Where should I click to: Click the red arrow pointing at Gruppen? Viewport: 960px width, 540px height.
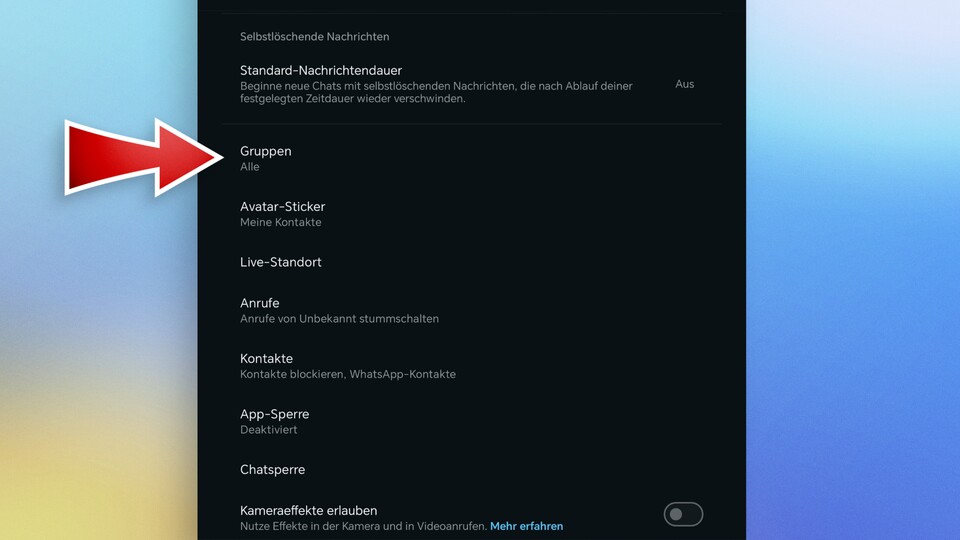pyautogui.click(x=140, y=157)
